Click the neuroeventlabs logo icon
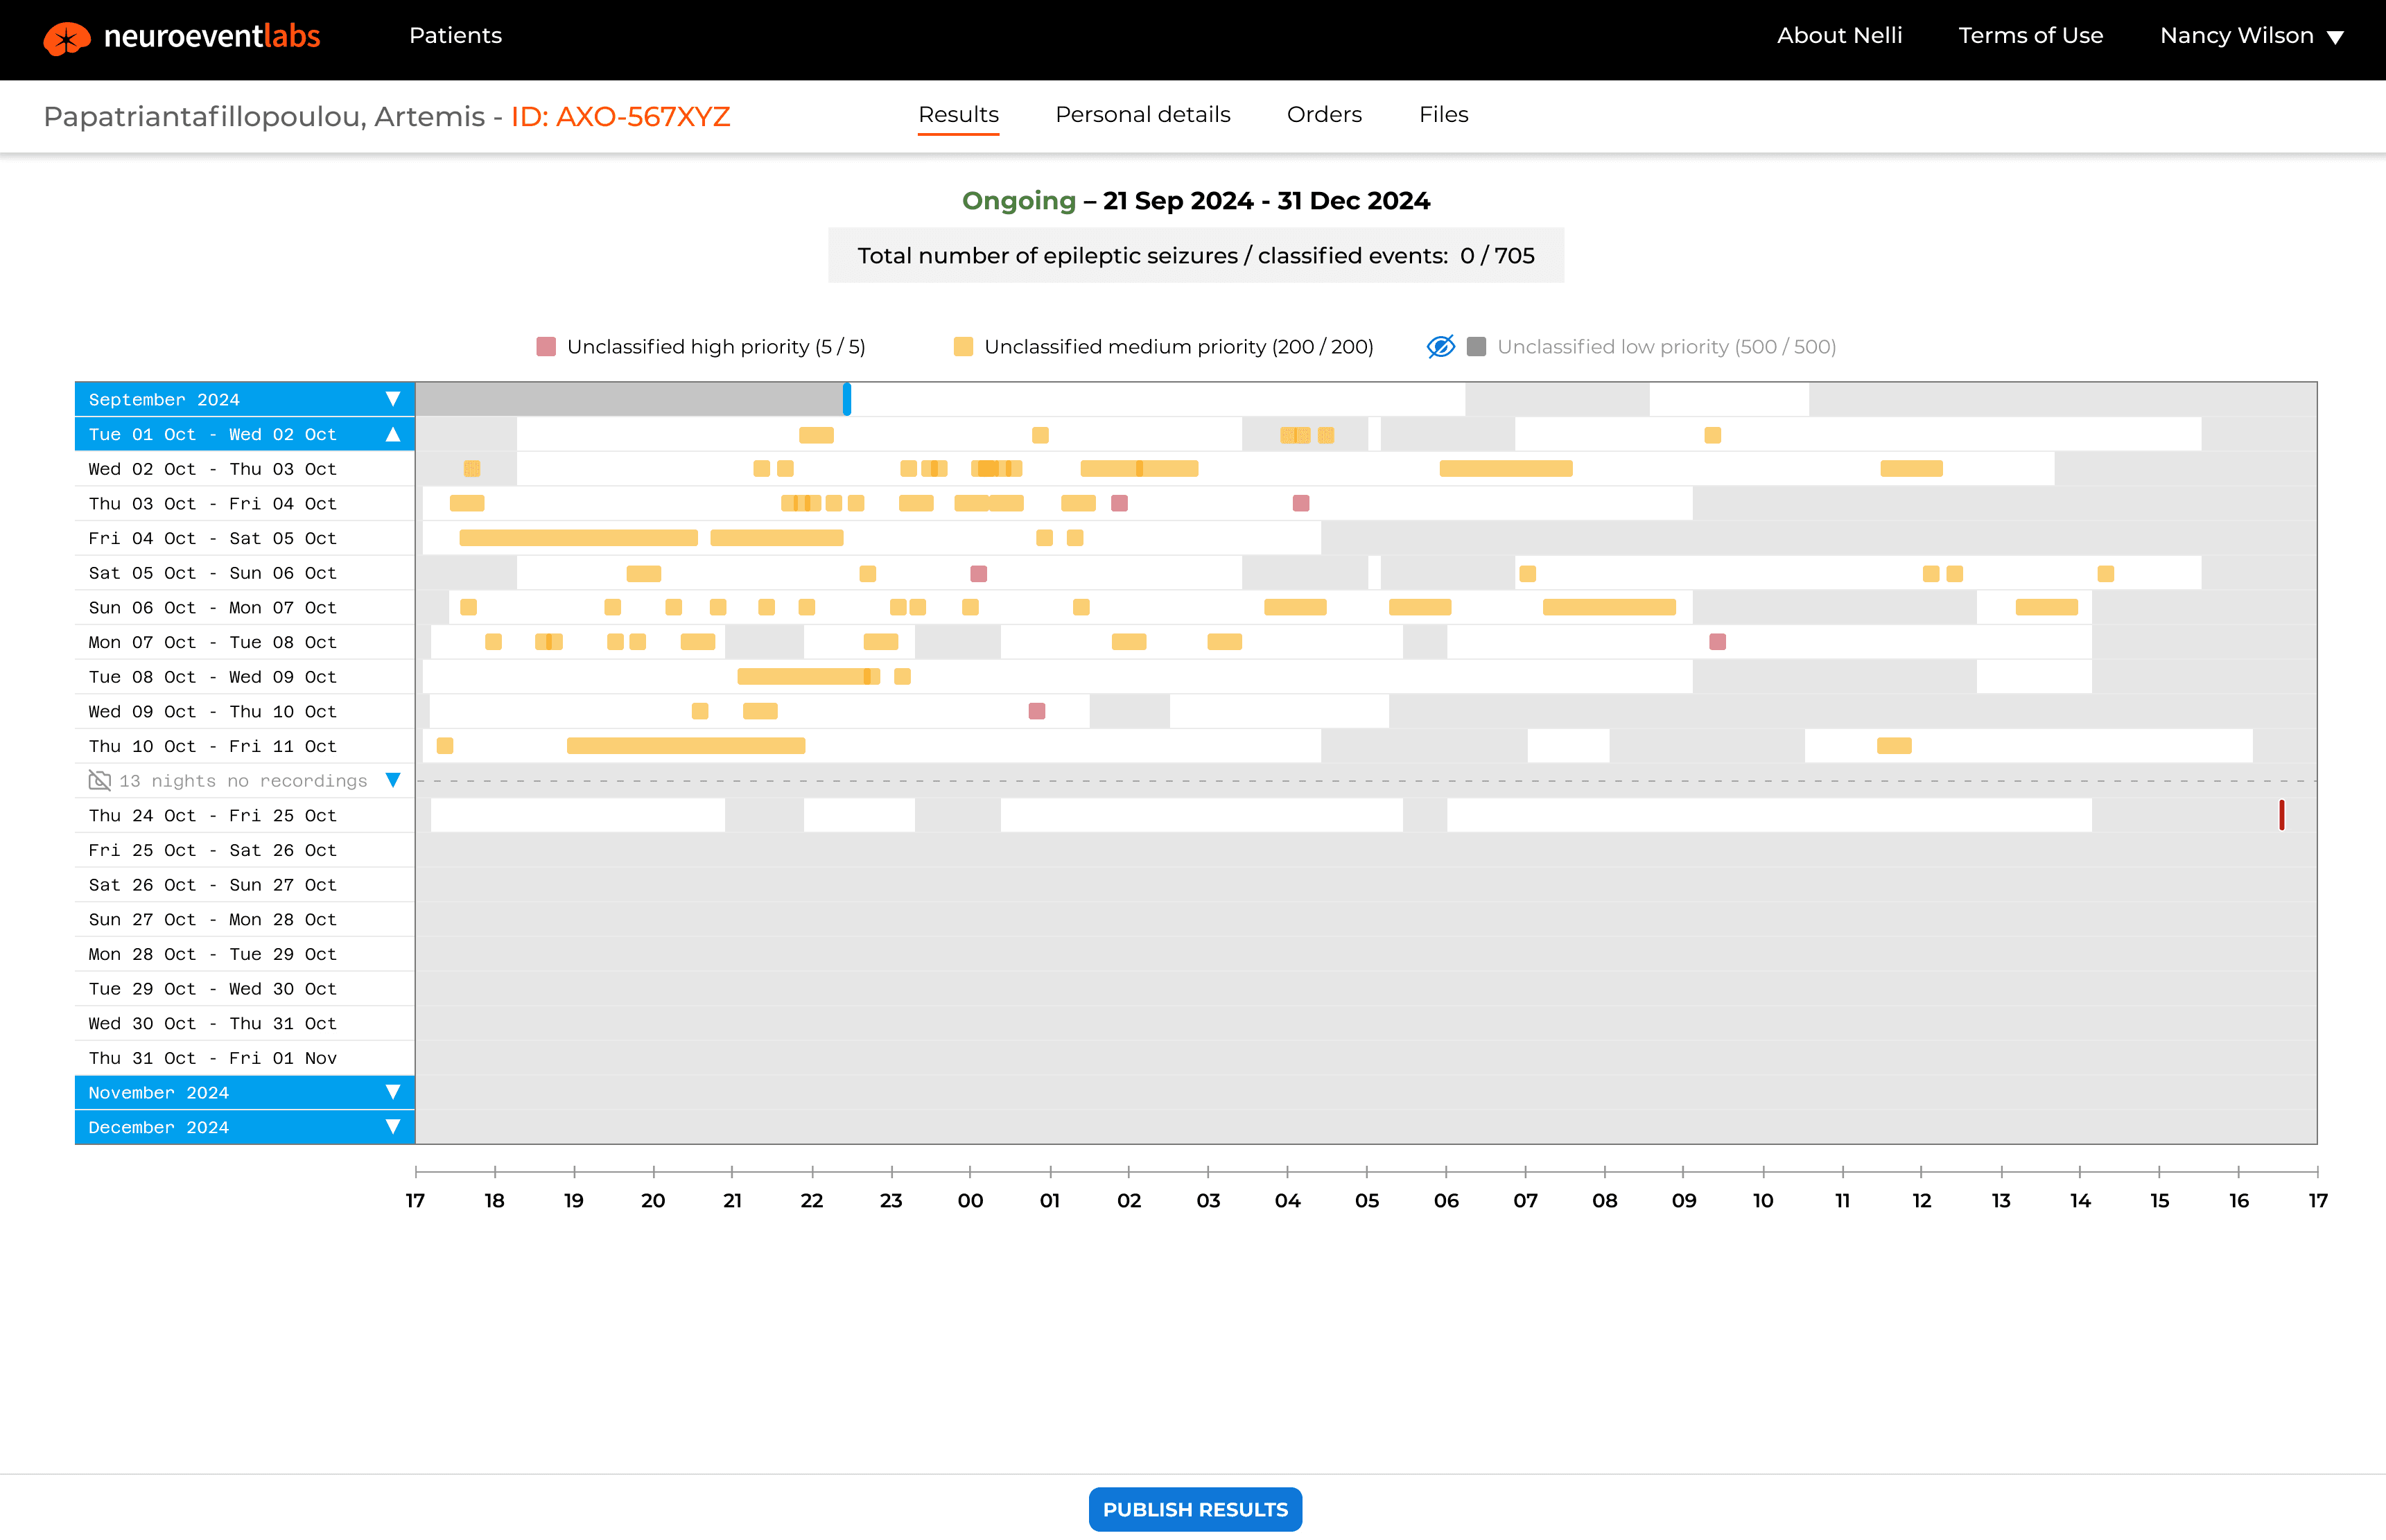Viewport: 2386px width, 1540px height. click(x=66, y=38)
